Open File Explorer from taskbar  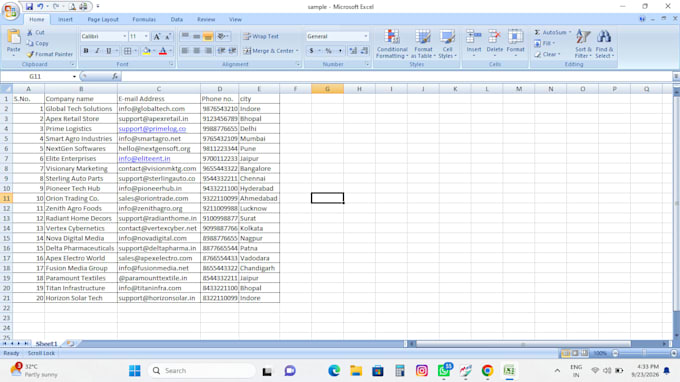pyautogui.click(x=356, y=371)
